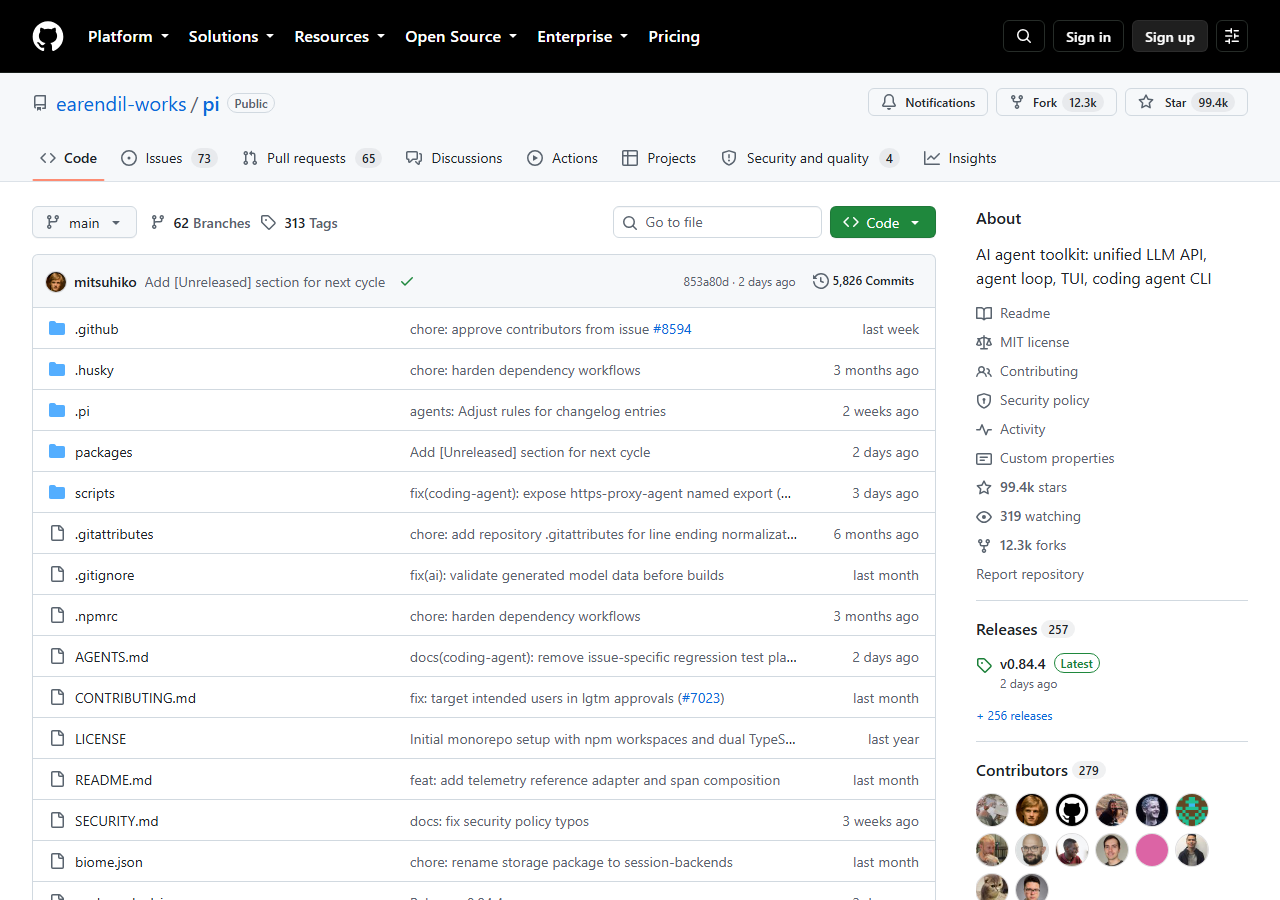
Task: Open the .pi folder icon
Action: click(x=57, y=411)
